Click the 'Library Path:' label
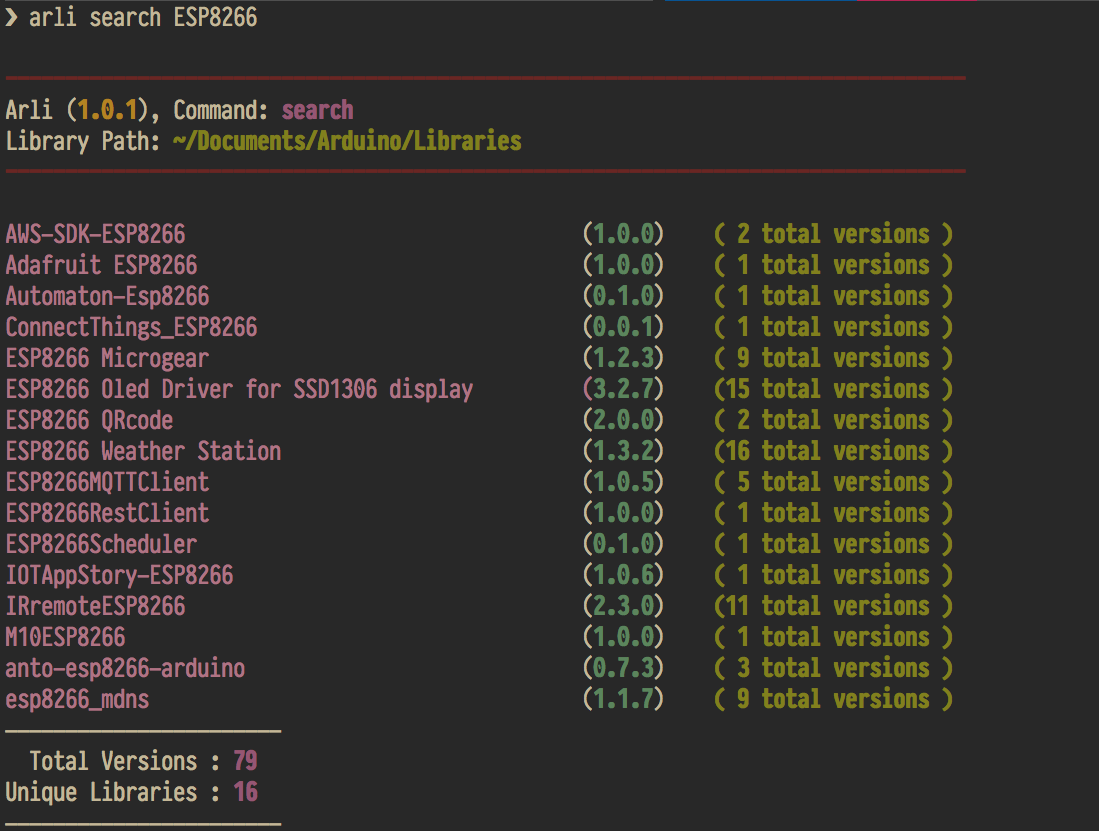This screenshot has height=831, width=1099. 83,141
